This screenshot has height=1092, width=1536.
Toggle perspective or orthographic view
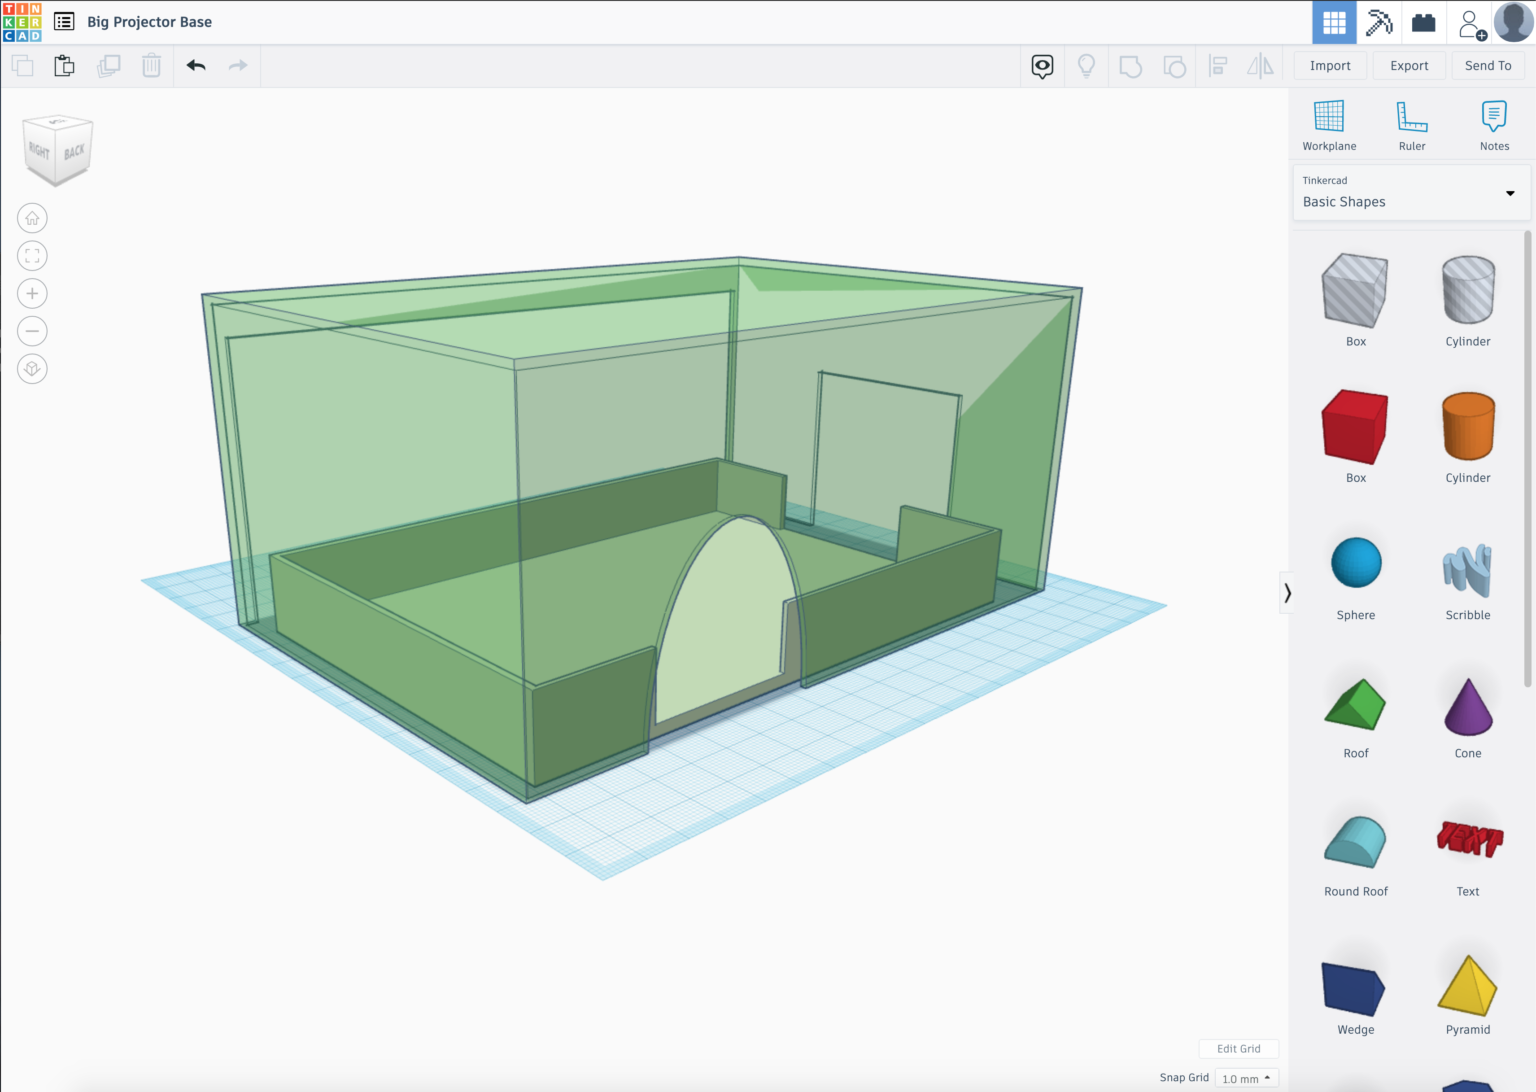[32, 369]
